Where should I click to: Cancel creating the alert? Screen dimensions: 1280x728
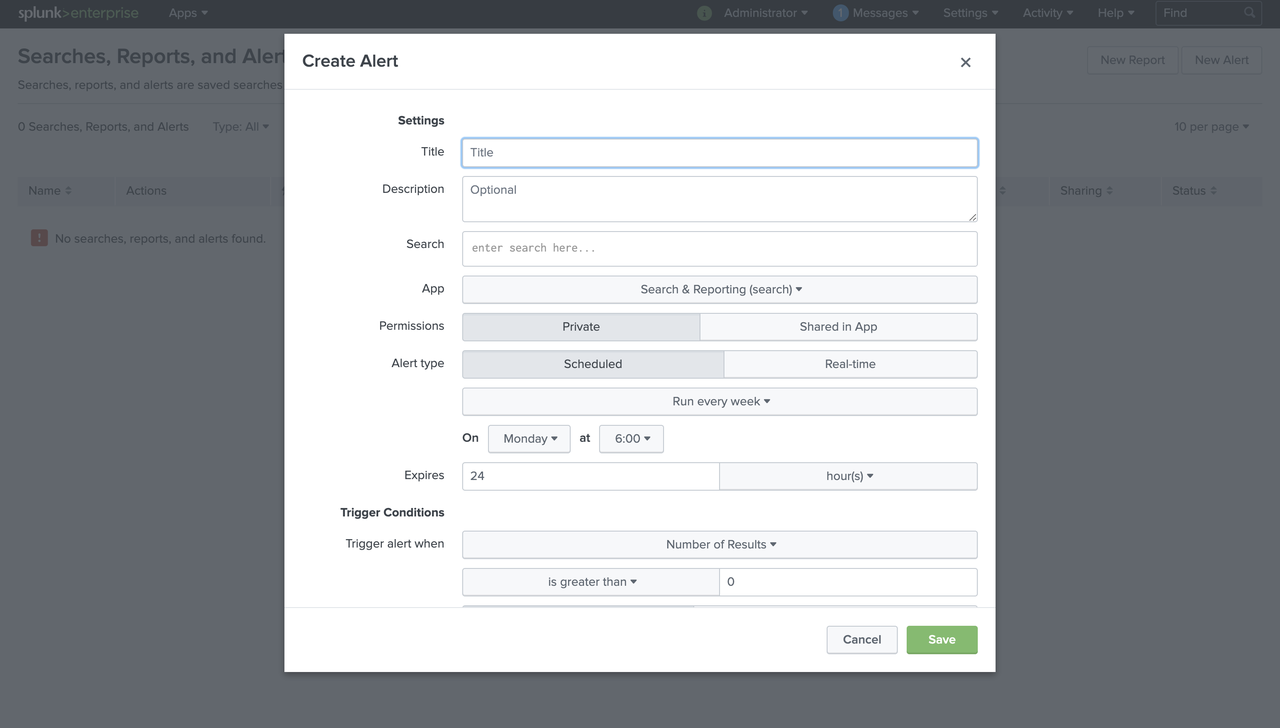[x=861, y=639]
